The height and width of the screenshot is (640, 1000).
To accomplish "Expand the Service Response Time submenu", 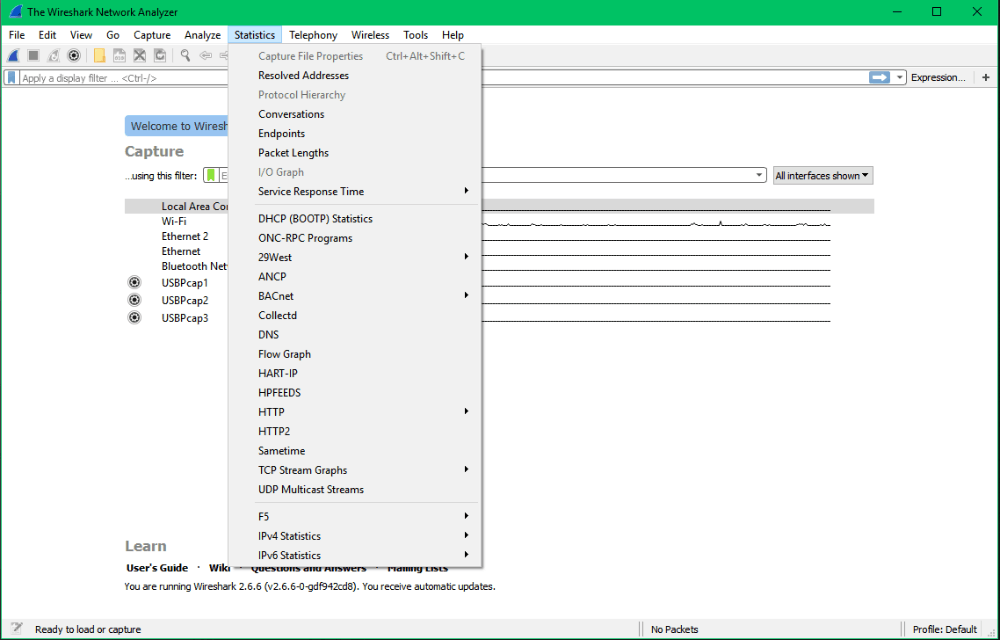I will [466, 191].
